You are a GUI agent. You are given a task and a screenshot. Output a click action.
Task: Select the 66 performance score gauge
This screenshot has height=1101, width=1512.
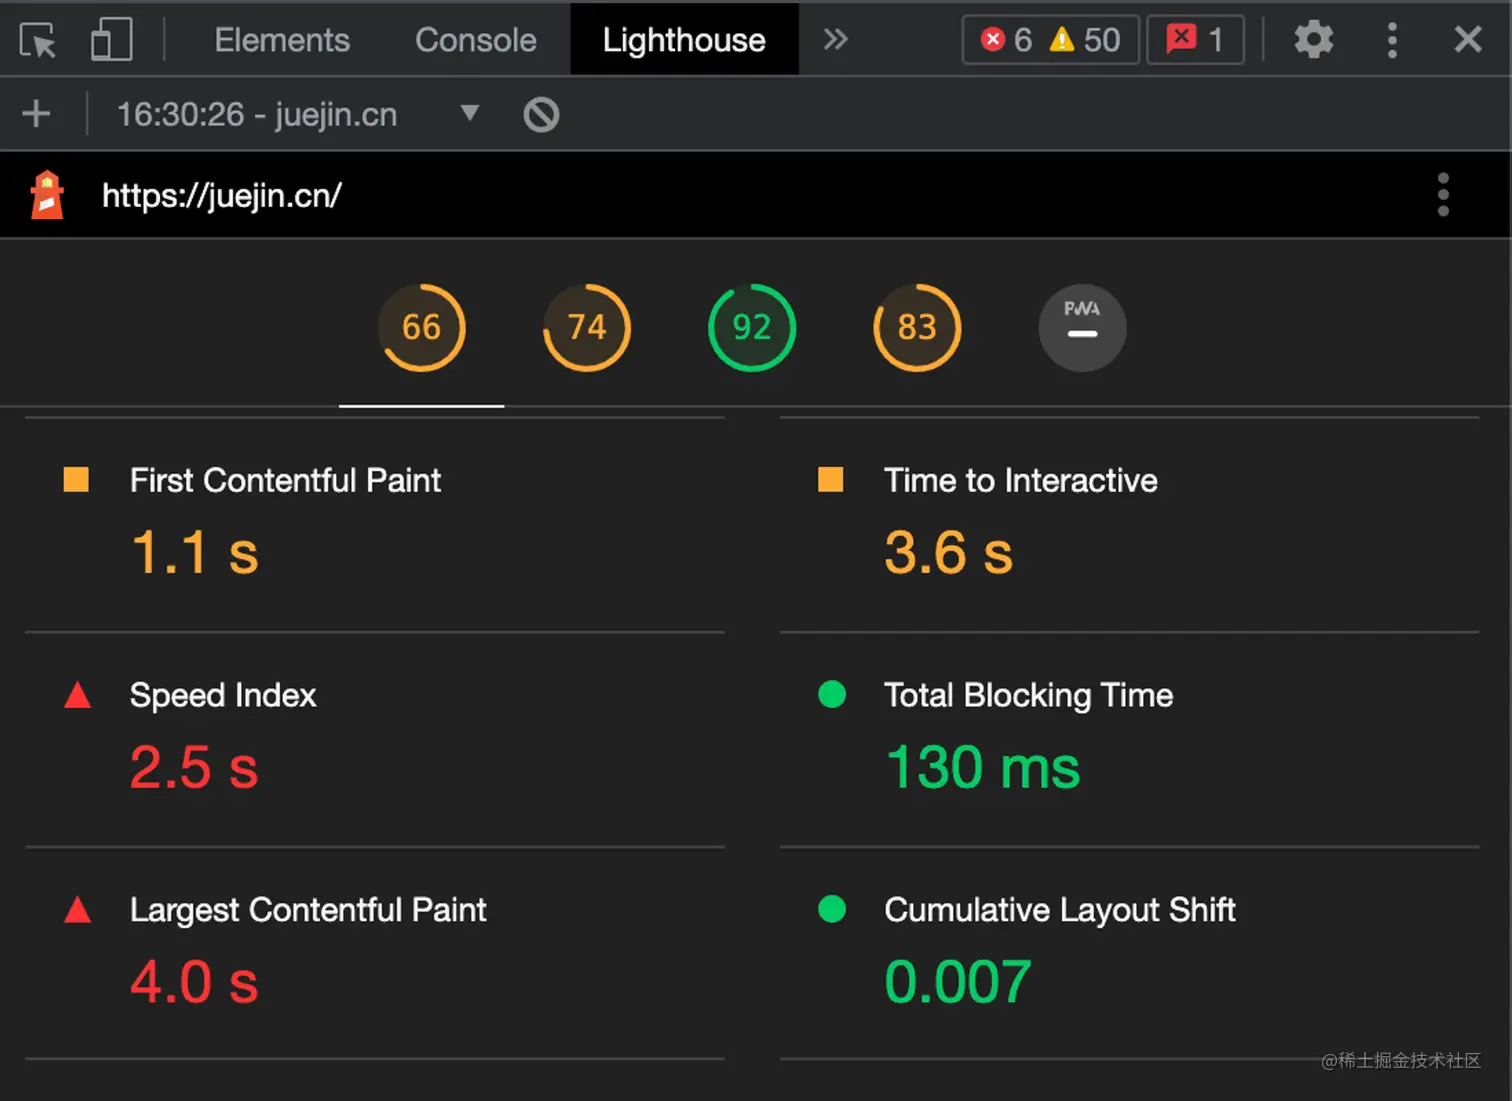point(421,328)
